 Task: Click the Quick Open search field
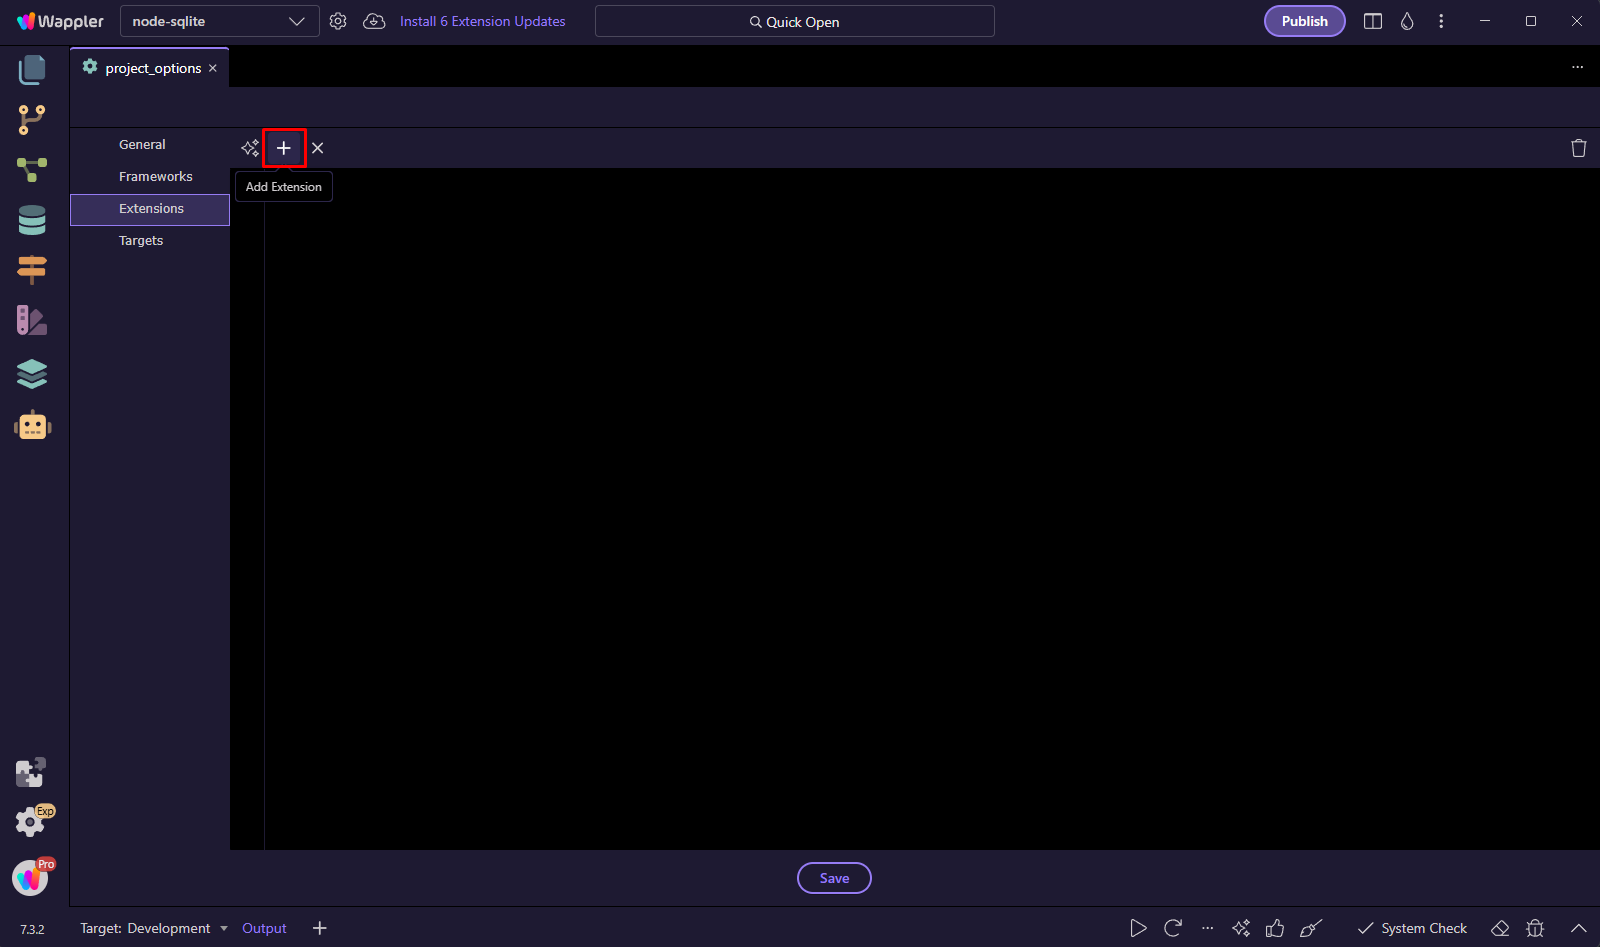pyautogui.click(x=794, y=21)
